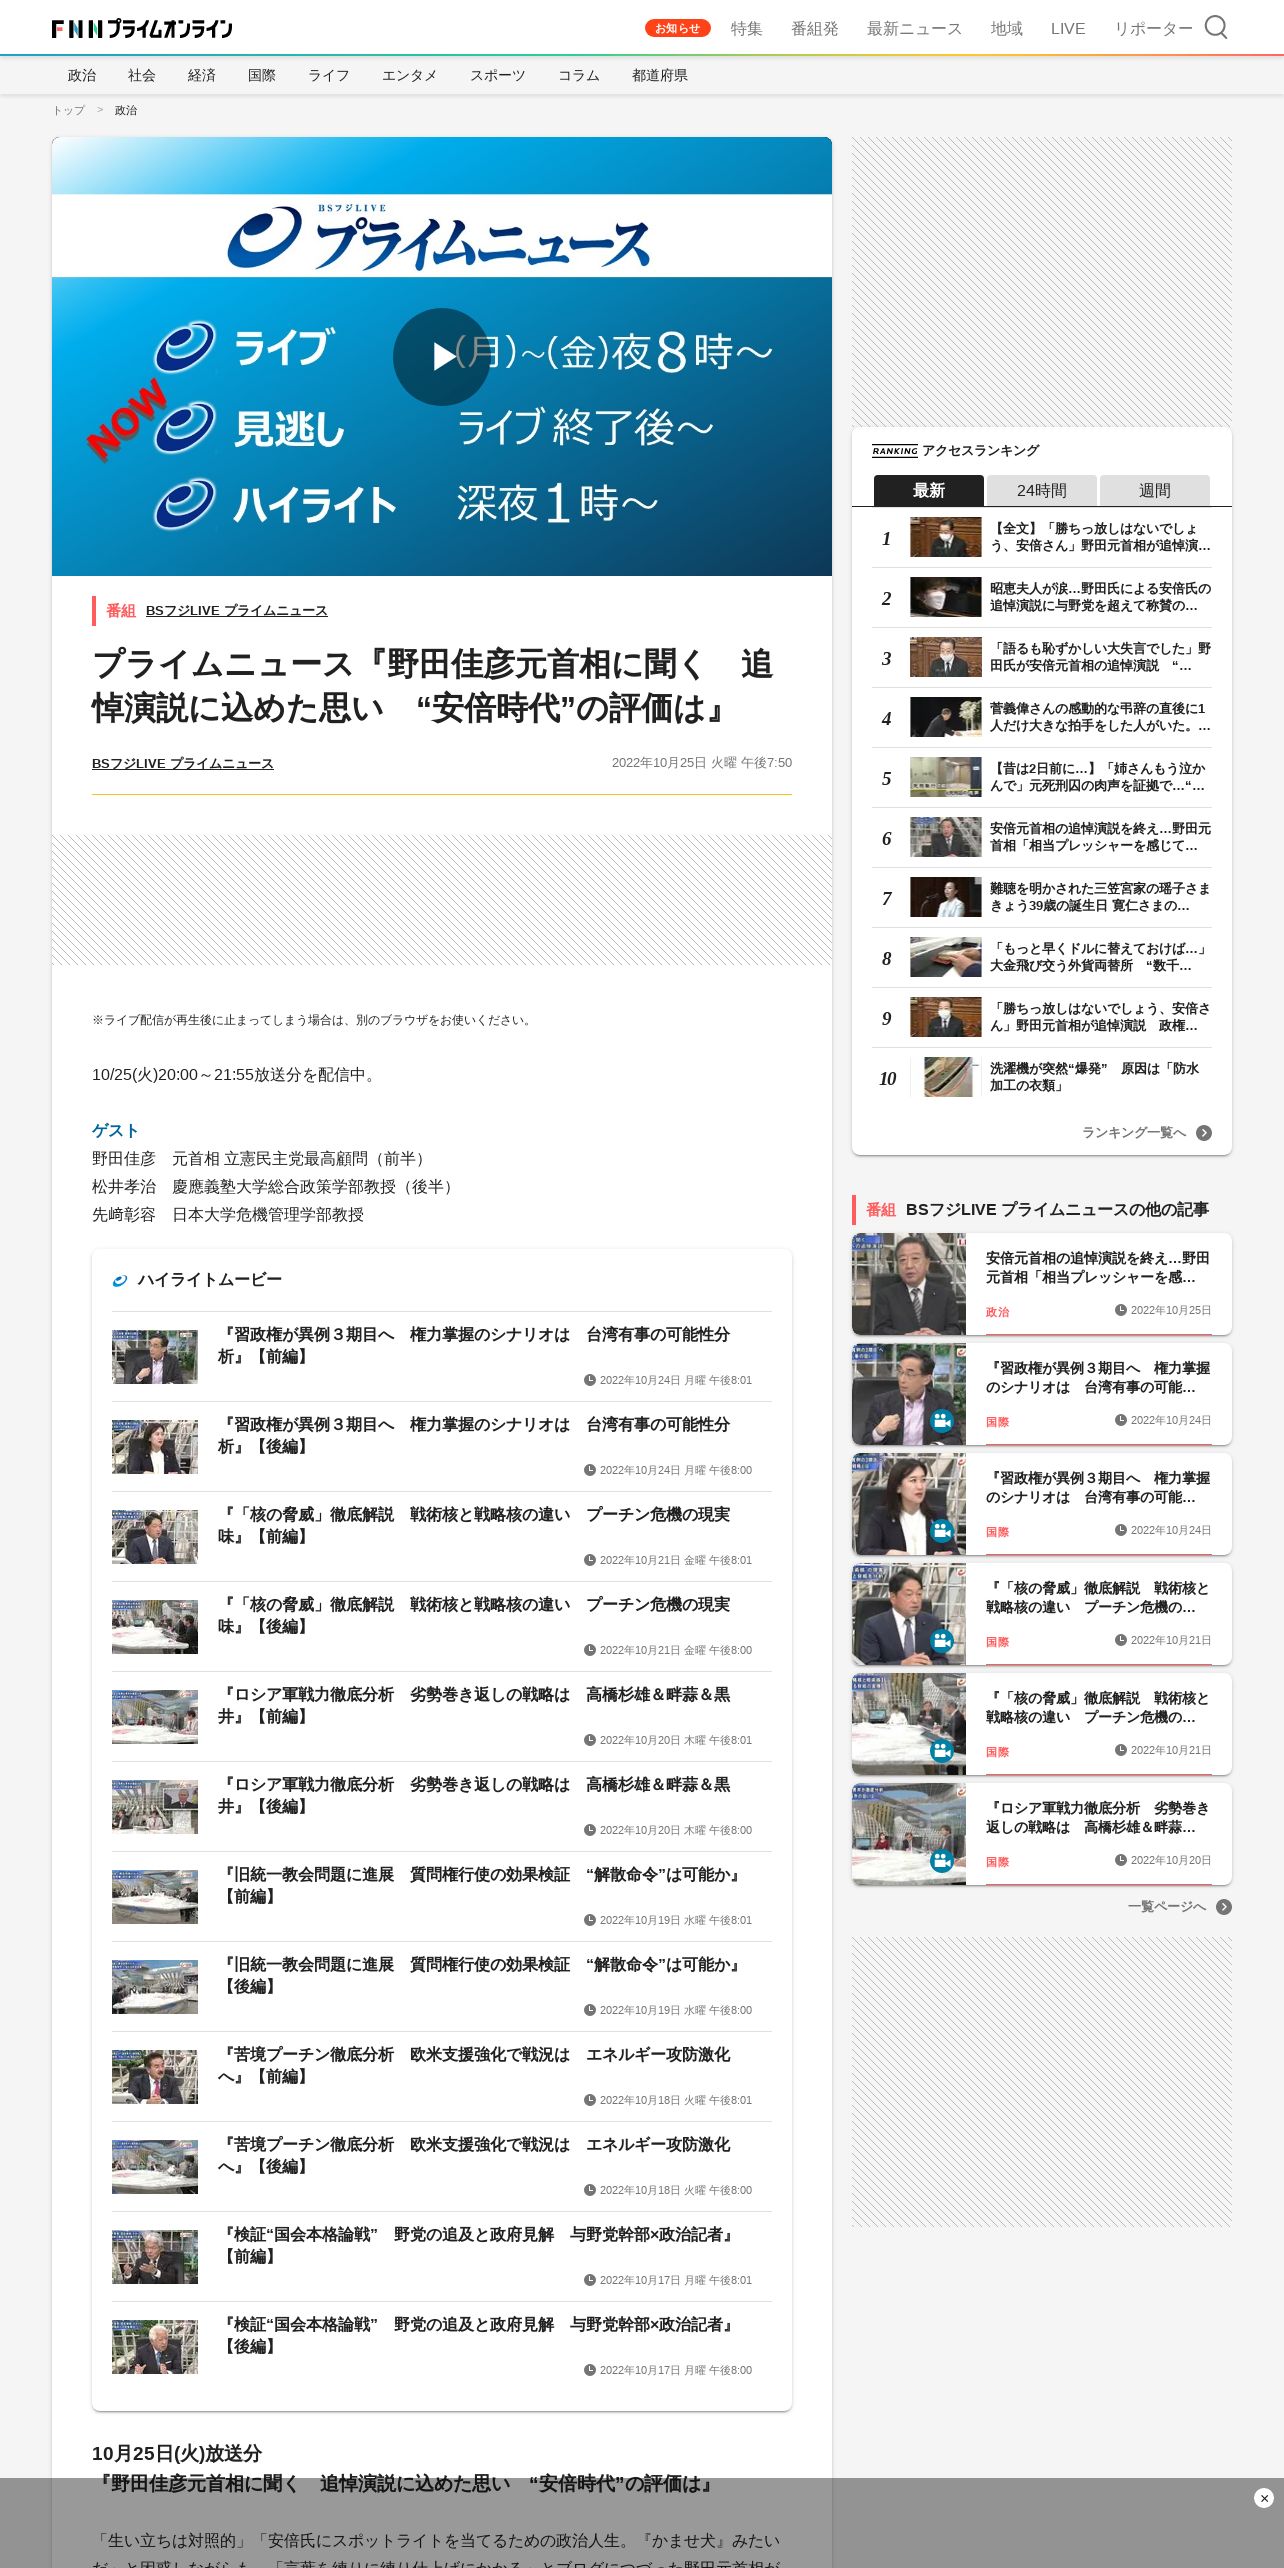Select the 都道府県 category
The image size is (1284, 2568).
point(660,75)
